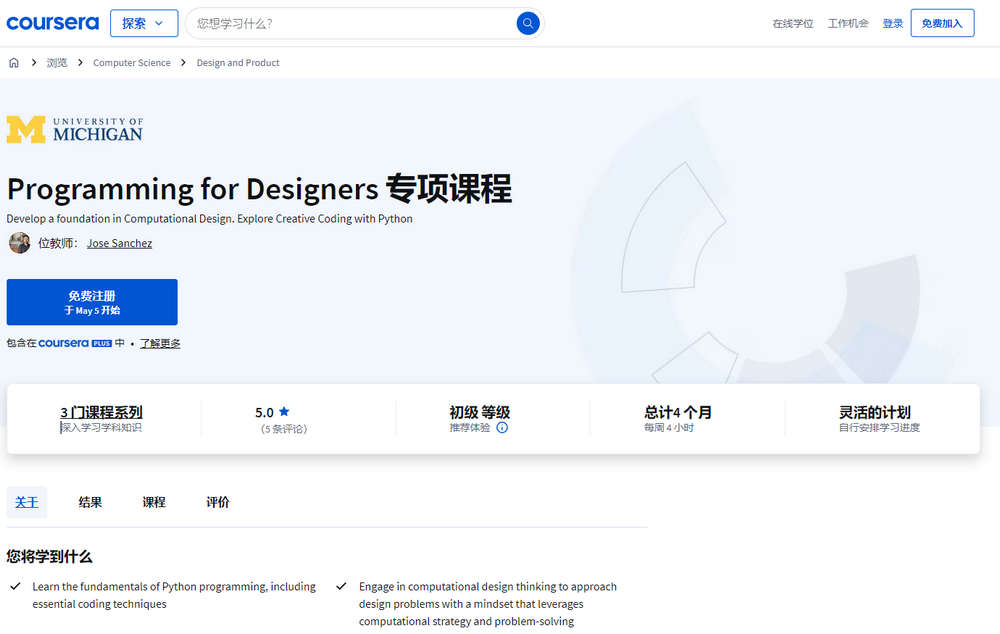1000x634 pixels.
Task: Click the 5.0 rating value
Action: click(264, 413)
